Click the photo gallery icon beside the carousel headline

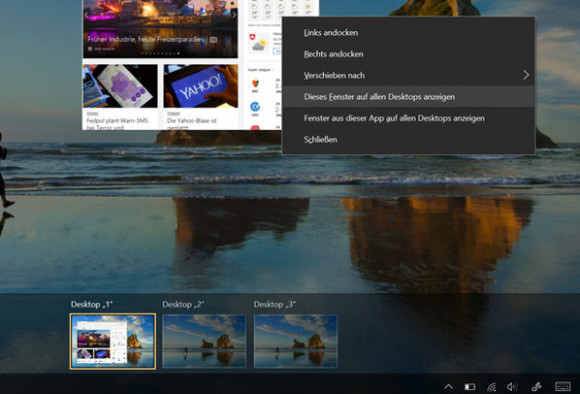213,40
